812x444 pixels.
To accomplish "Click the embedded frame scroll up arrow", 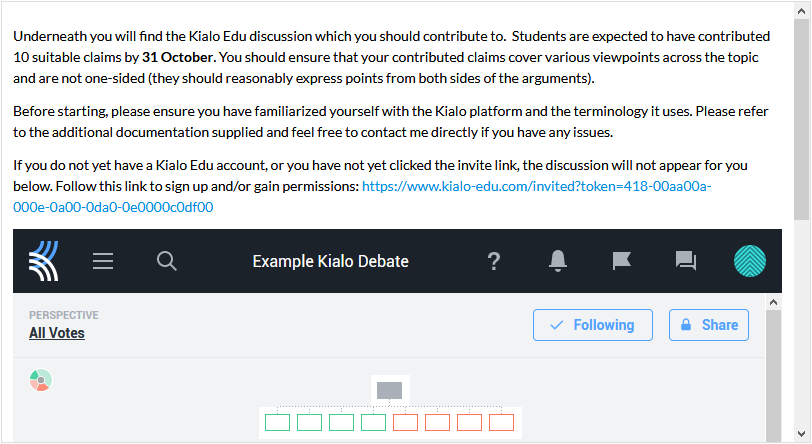I will click(773, 302).
